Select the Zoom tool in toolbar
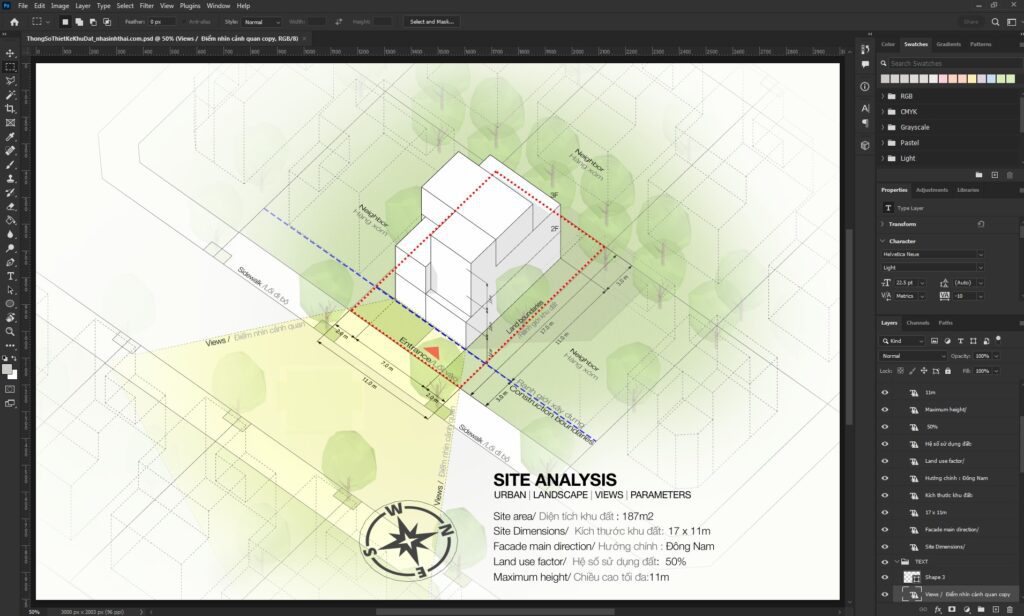Image resolution: width=1024 pixels, height=616 pixels. [x=10, y=331]
